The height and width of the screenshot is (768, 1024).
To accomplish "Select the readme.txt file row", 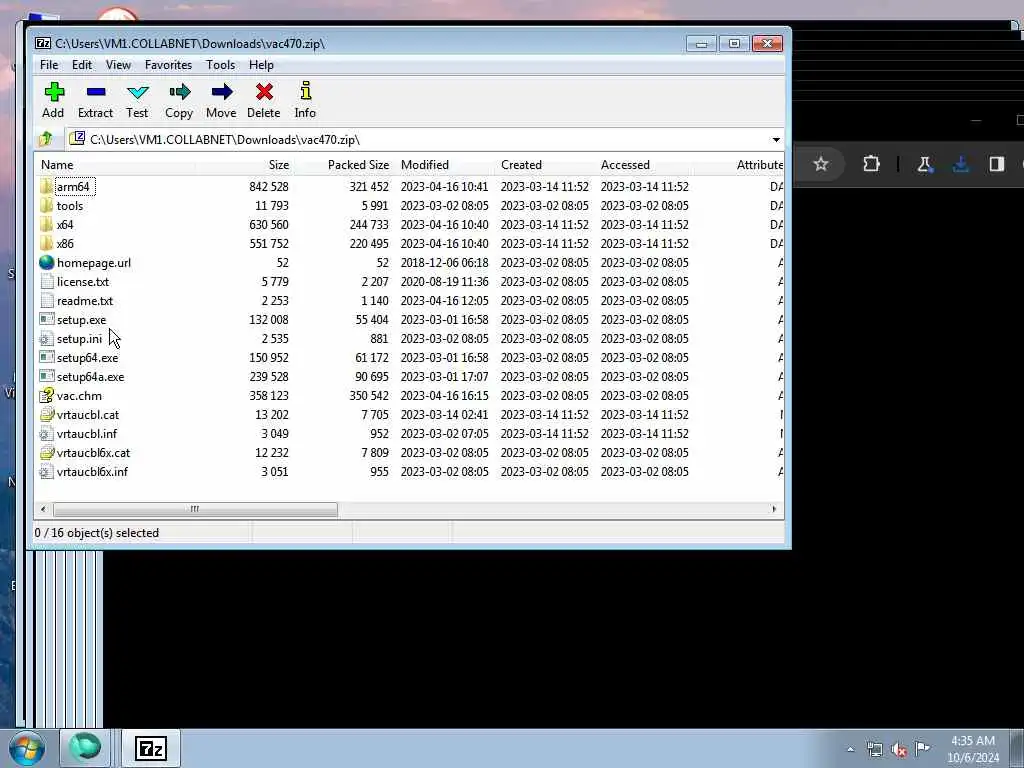I will [409, 300].
